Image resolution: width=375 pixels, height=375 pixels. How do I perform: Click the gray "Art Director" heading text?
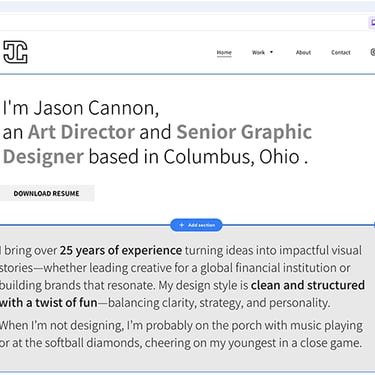pos(81,132)
